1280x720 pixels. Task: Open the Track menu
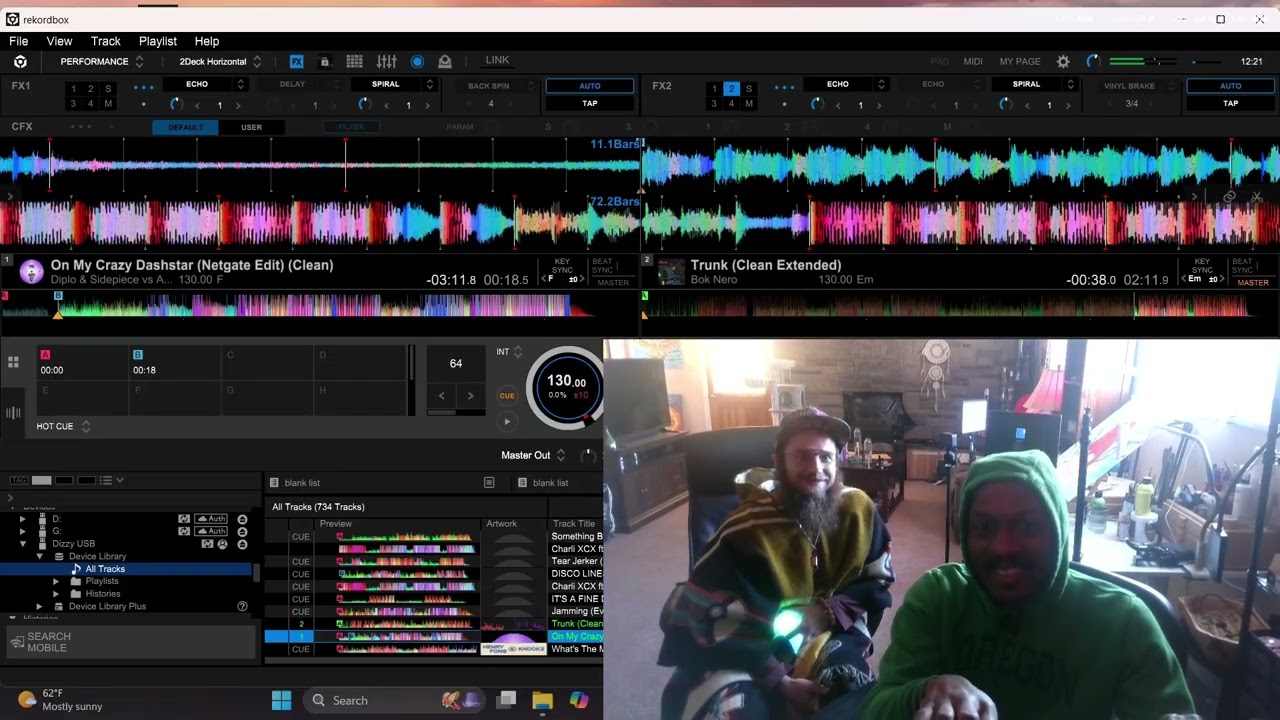click(x=105, y=41)
